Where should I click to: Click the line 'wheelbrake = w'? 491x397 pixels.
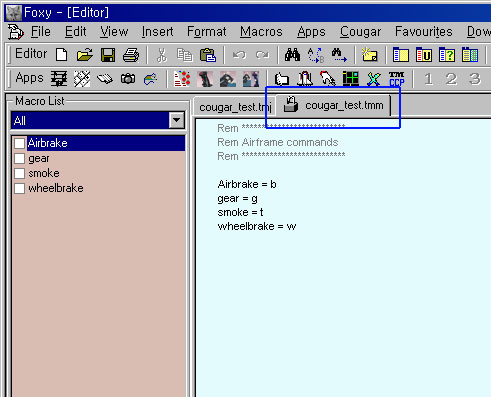[x=257, y=226]
